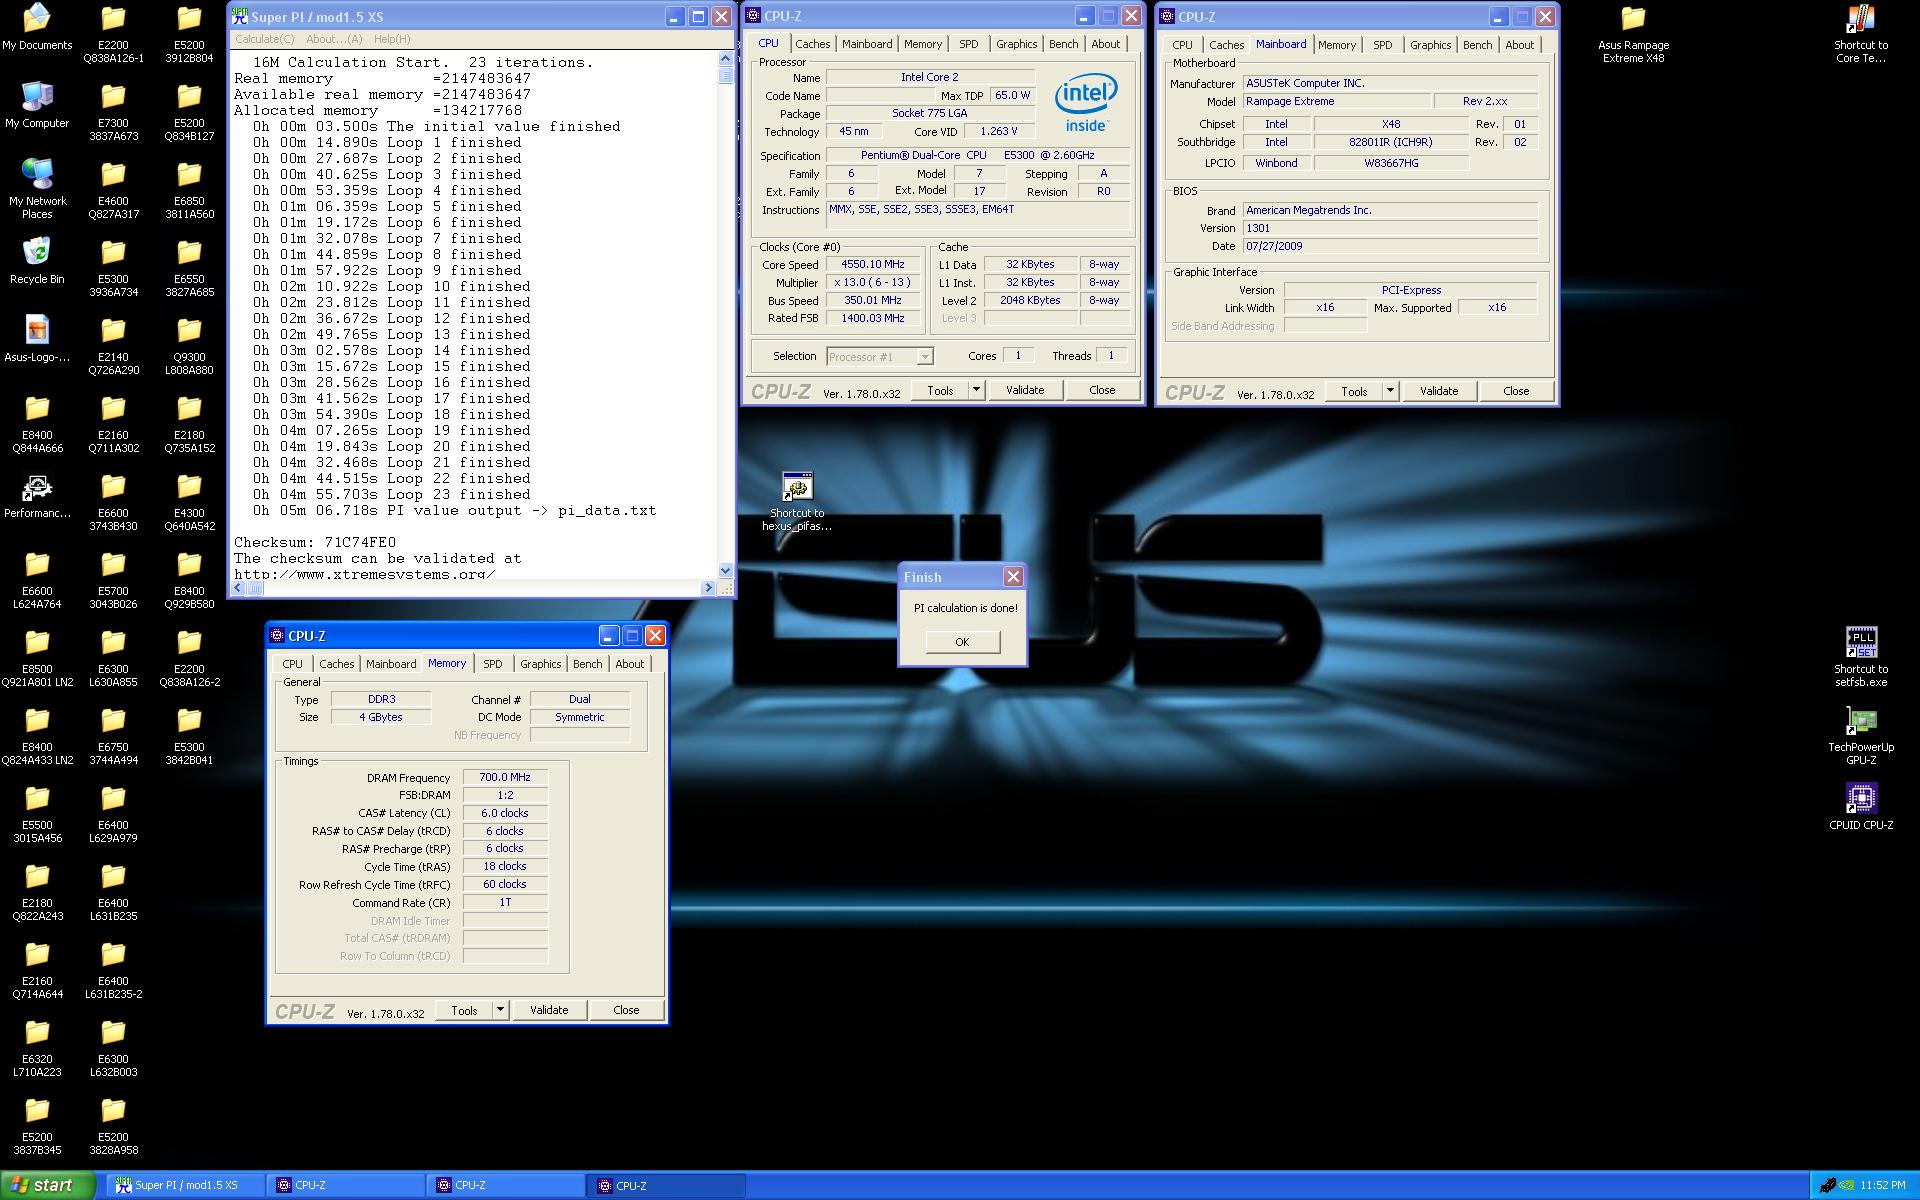Image resolution: width=1920 pixels, height=1200 pixels.
Task: Click mainboard Model value Rampage Extreme
Action: tap(1335, 102)
